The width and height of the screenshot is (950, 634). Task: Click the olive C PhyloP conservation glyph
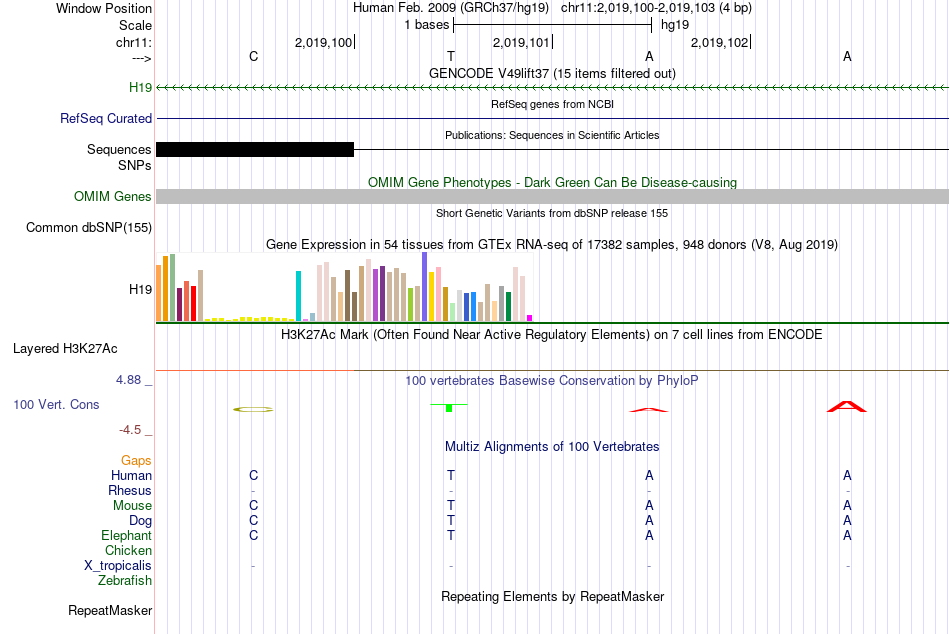[x=253, y=410]
